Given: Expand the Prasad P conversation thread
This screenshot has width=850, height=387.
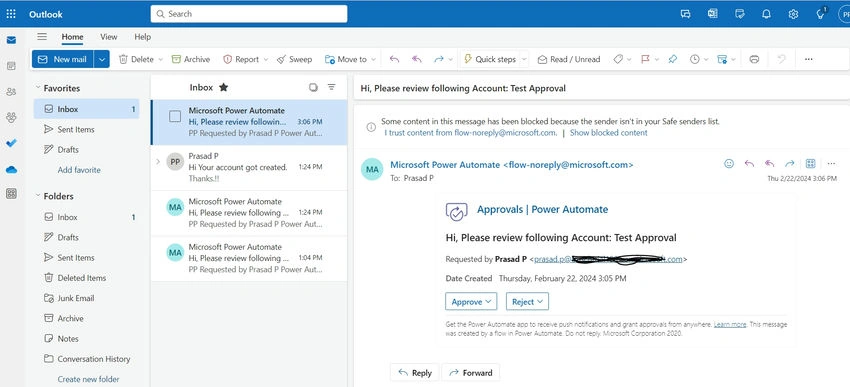Looking at the screenshot, I should pyautogui.click(x=158, y=162).
